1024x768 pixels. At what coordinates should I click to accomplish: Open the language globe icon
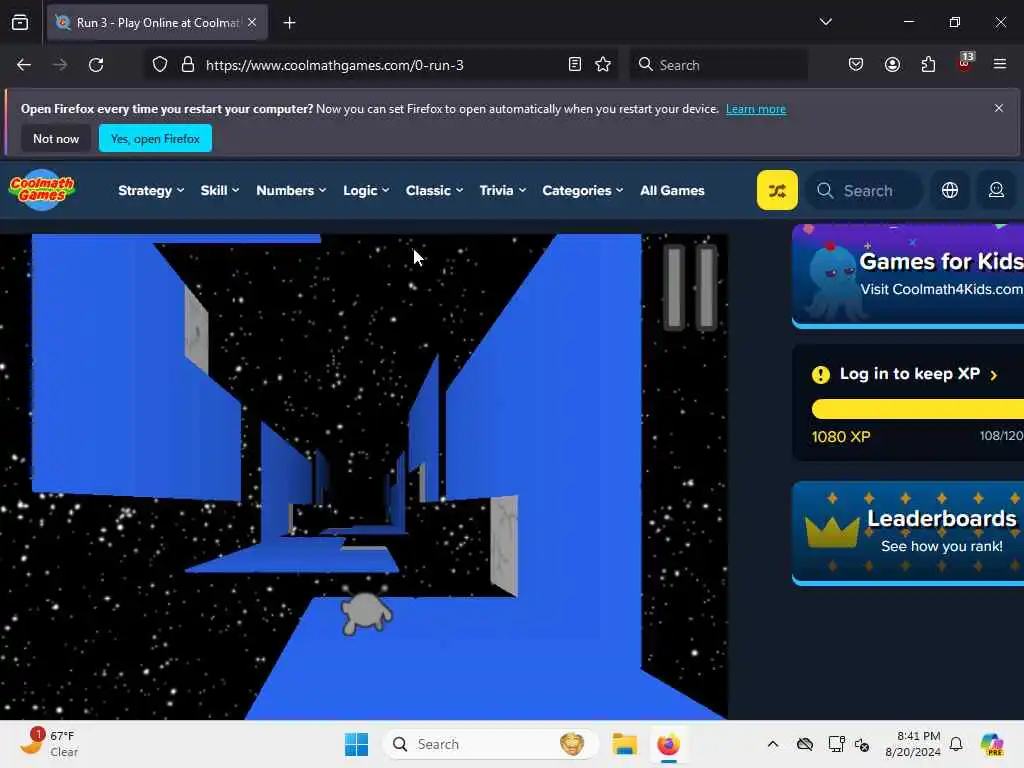coord(950,190)
